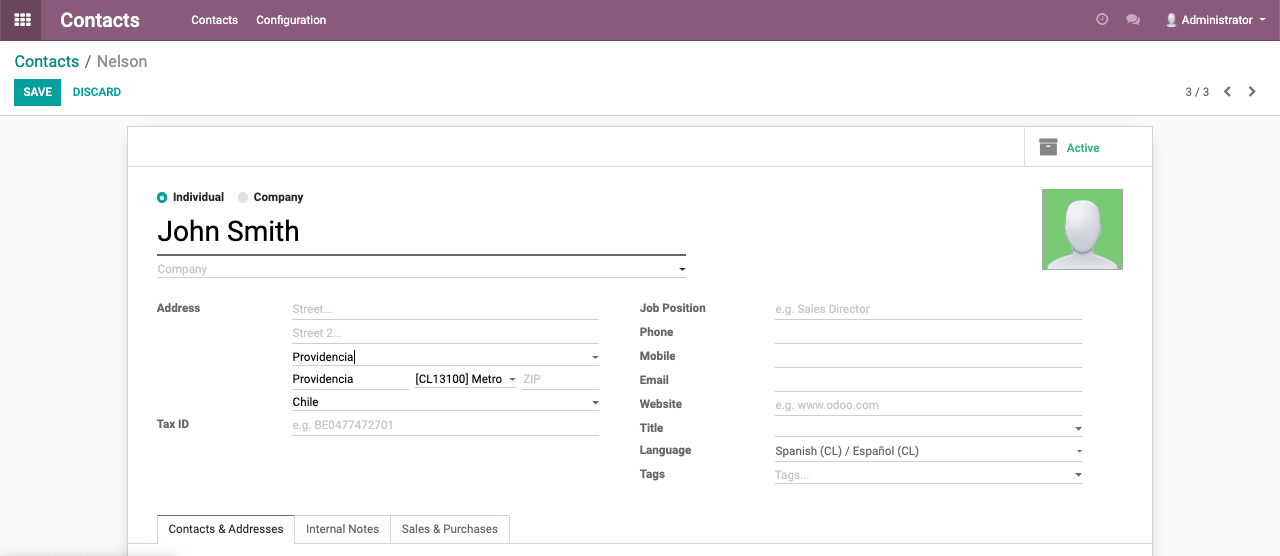Image resolution: width=1280 pixels, height=556 pixels.
Task: Open the Configuration menu
Action: coord(291,20)
